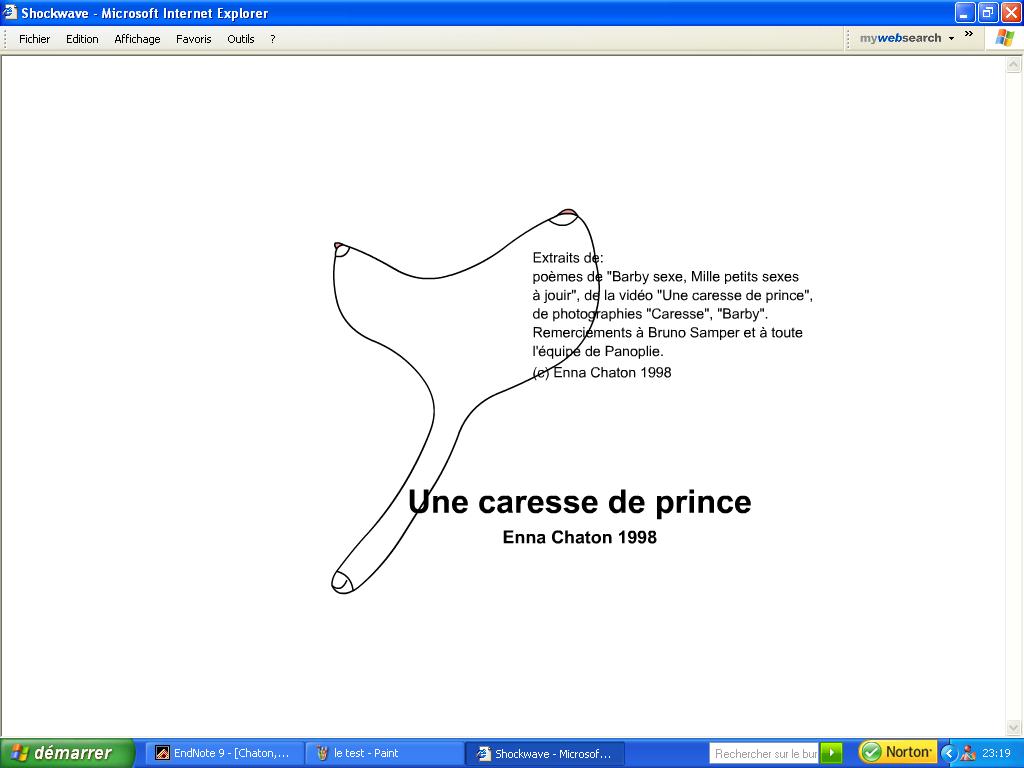Open the démarrer start menu
This screenshot has width=1024, height=768.
point(67,753)
